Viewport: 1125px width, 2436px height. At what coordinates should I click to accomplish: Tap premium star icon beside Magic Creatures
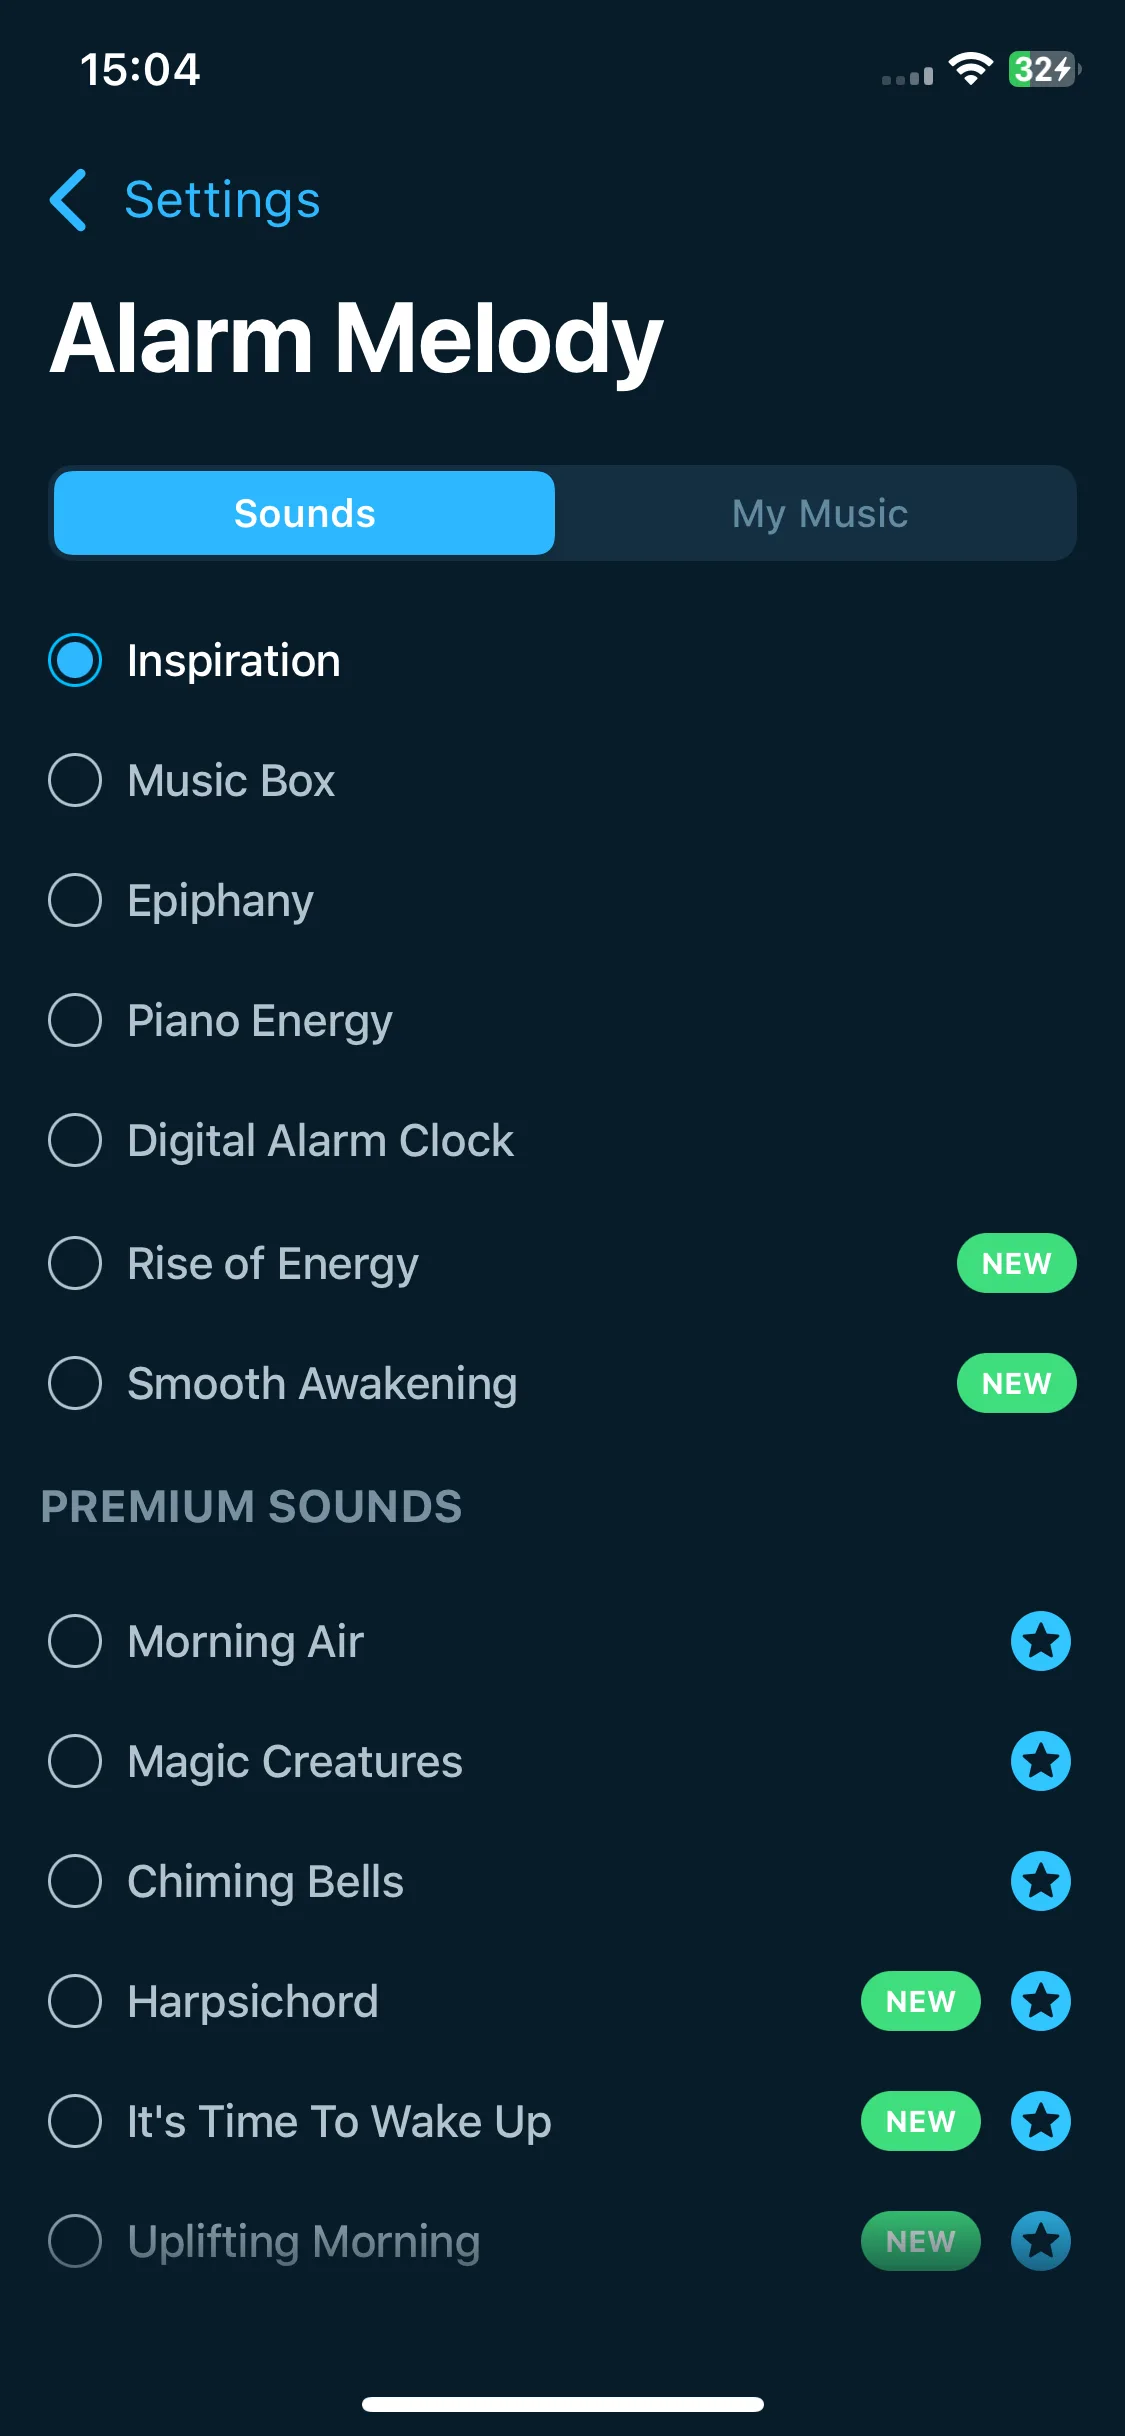[1040, 1761]
